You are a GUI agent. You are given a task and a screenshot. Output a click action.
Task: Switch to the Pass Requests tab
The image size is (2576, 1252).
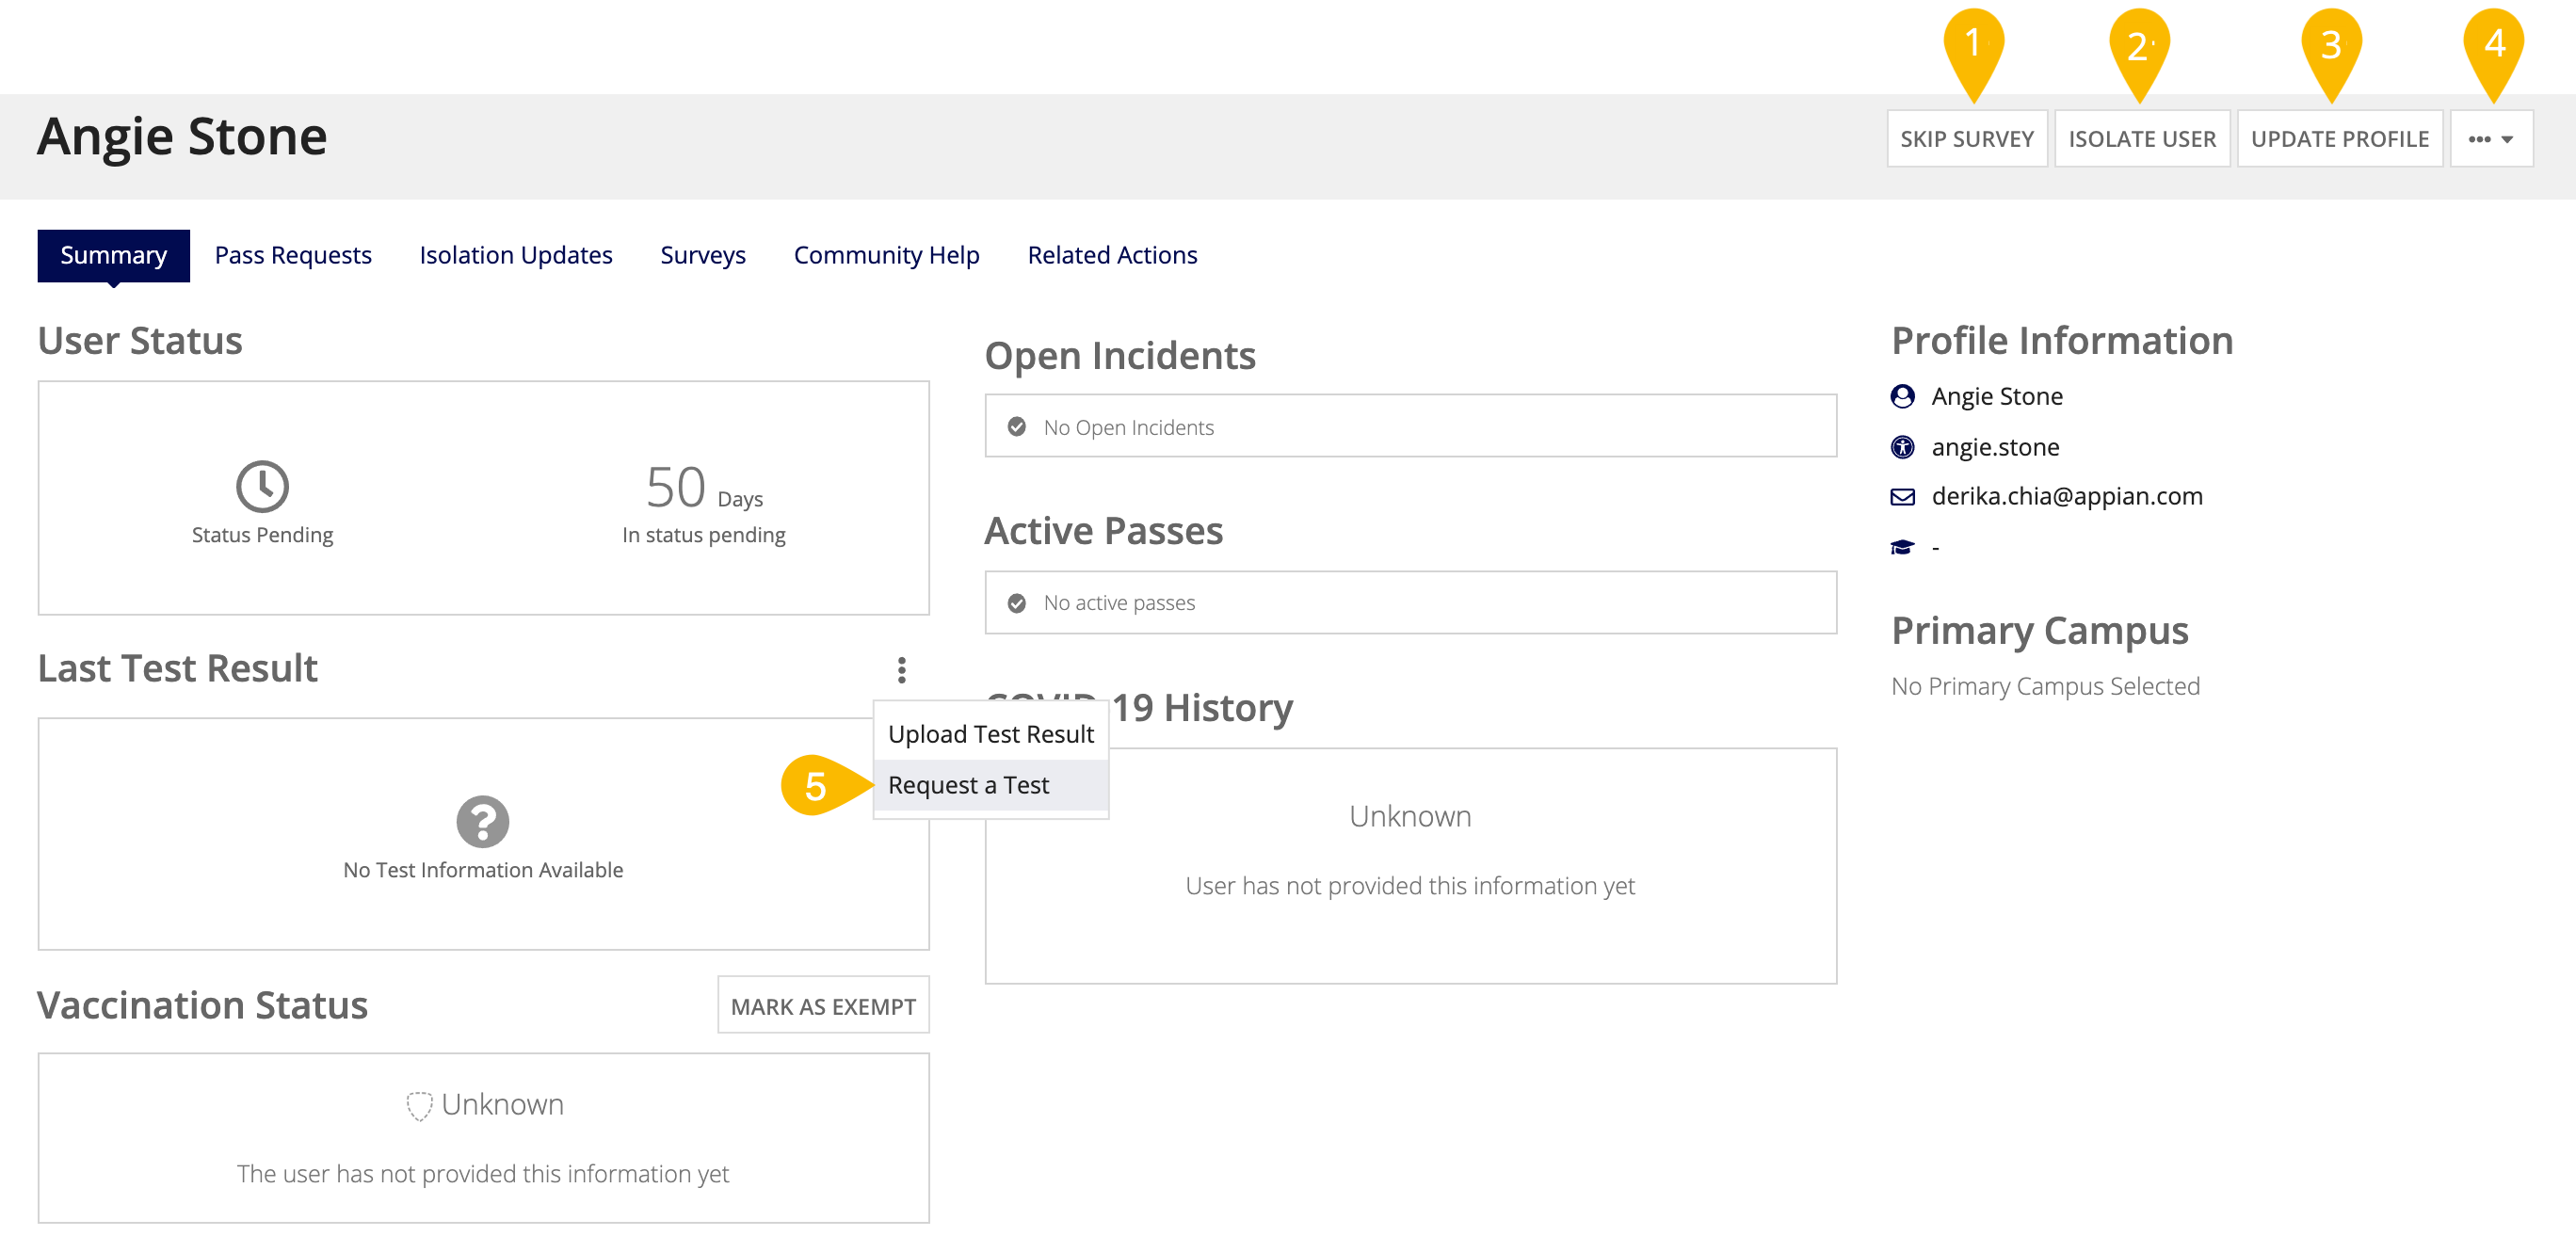point(293,255)
